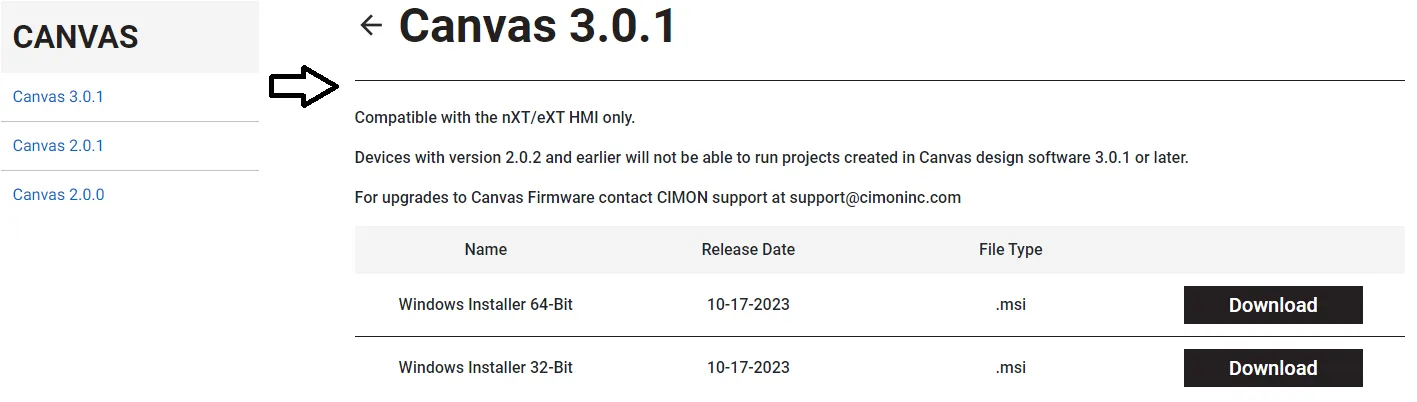Image resolution: width=1417 pixels, height=402 pixels.
Task: Click the support@cimoninc.com email address
Action: (874, 197)
